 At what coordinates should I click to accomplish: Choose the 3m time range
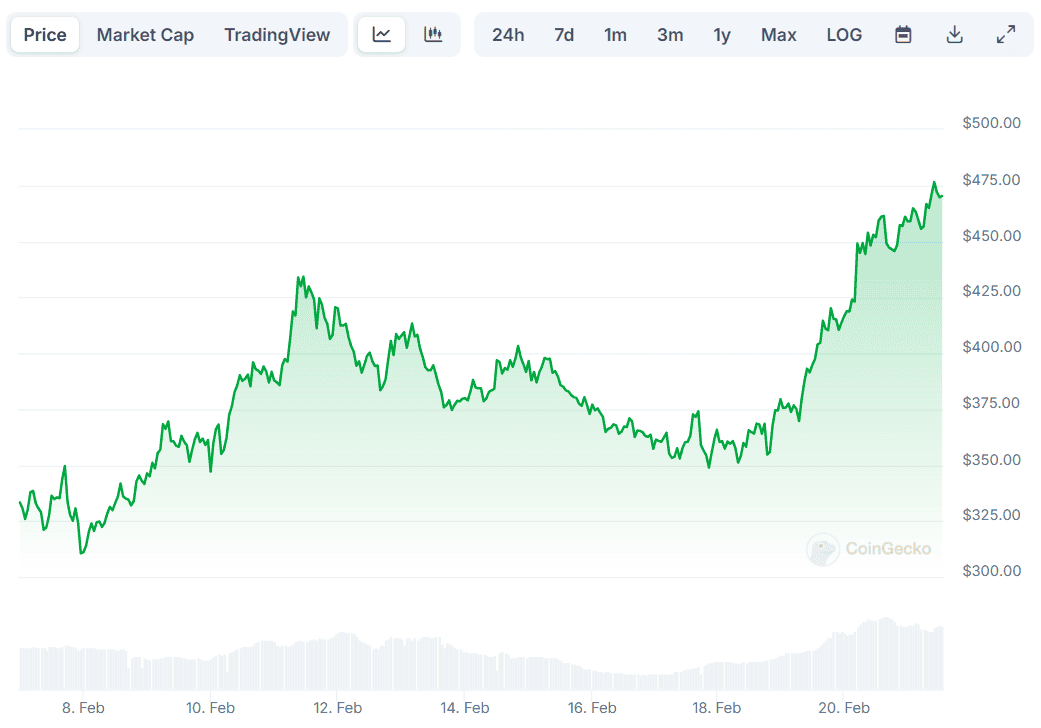click(670, 35)
